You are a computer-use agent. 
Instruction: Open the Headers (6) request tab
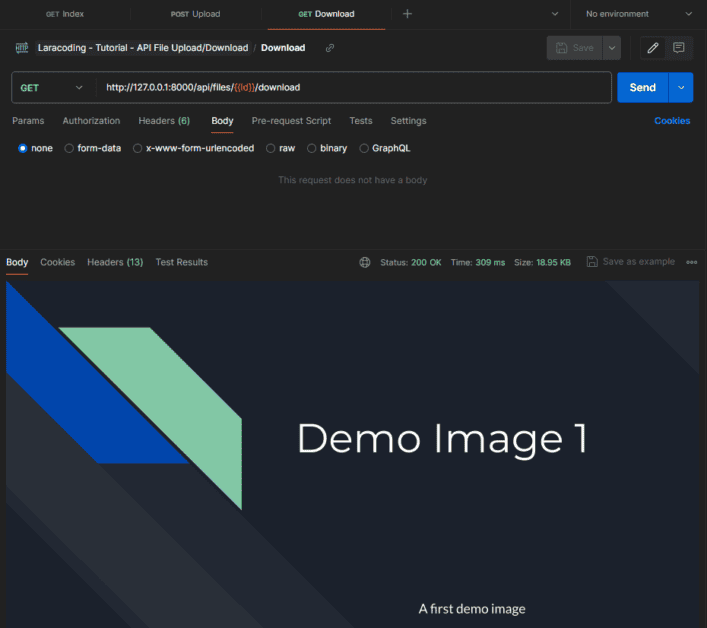tap(164, 121)
